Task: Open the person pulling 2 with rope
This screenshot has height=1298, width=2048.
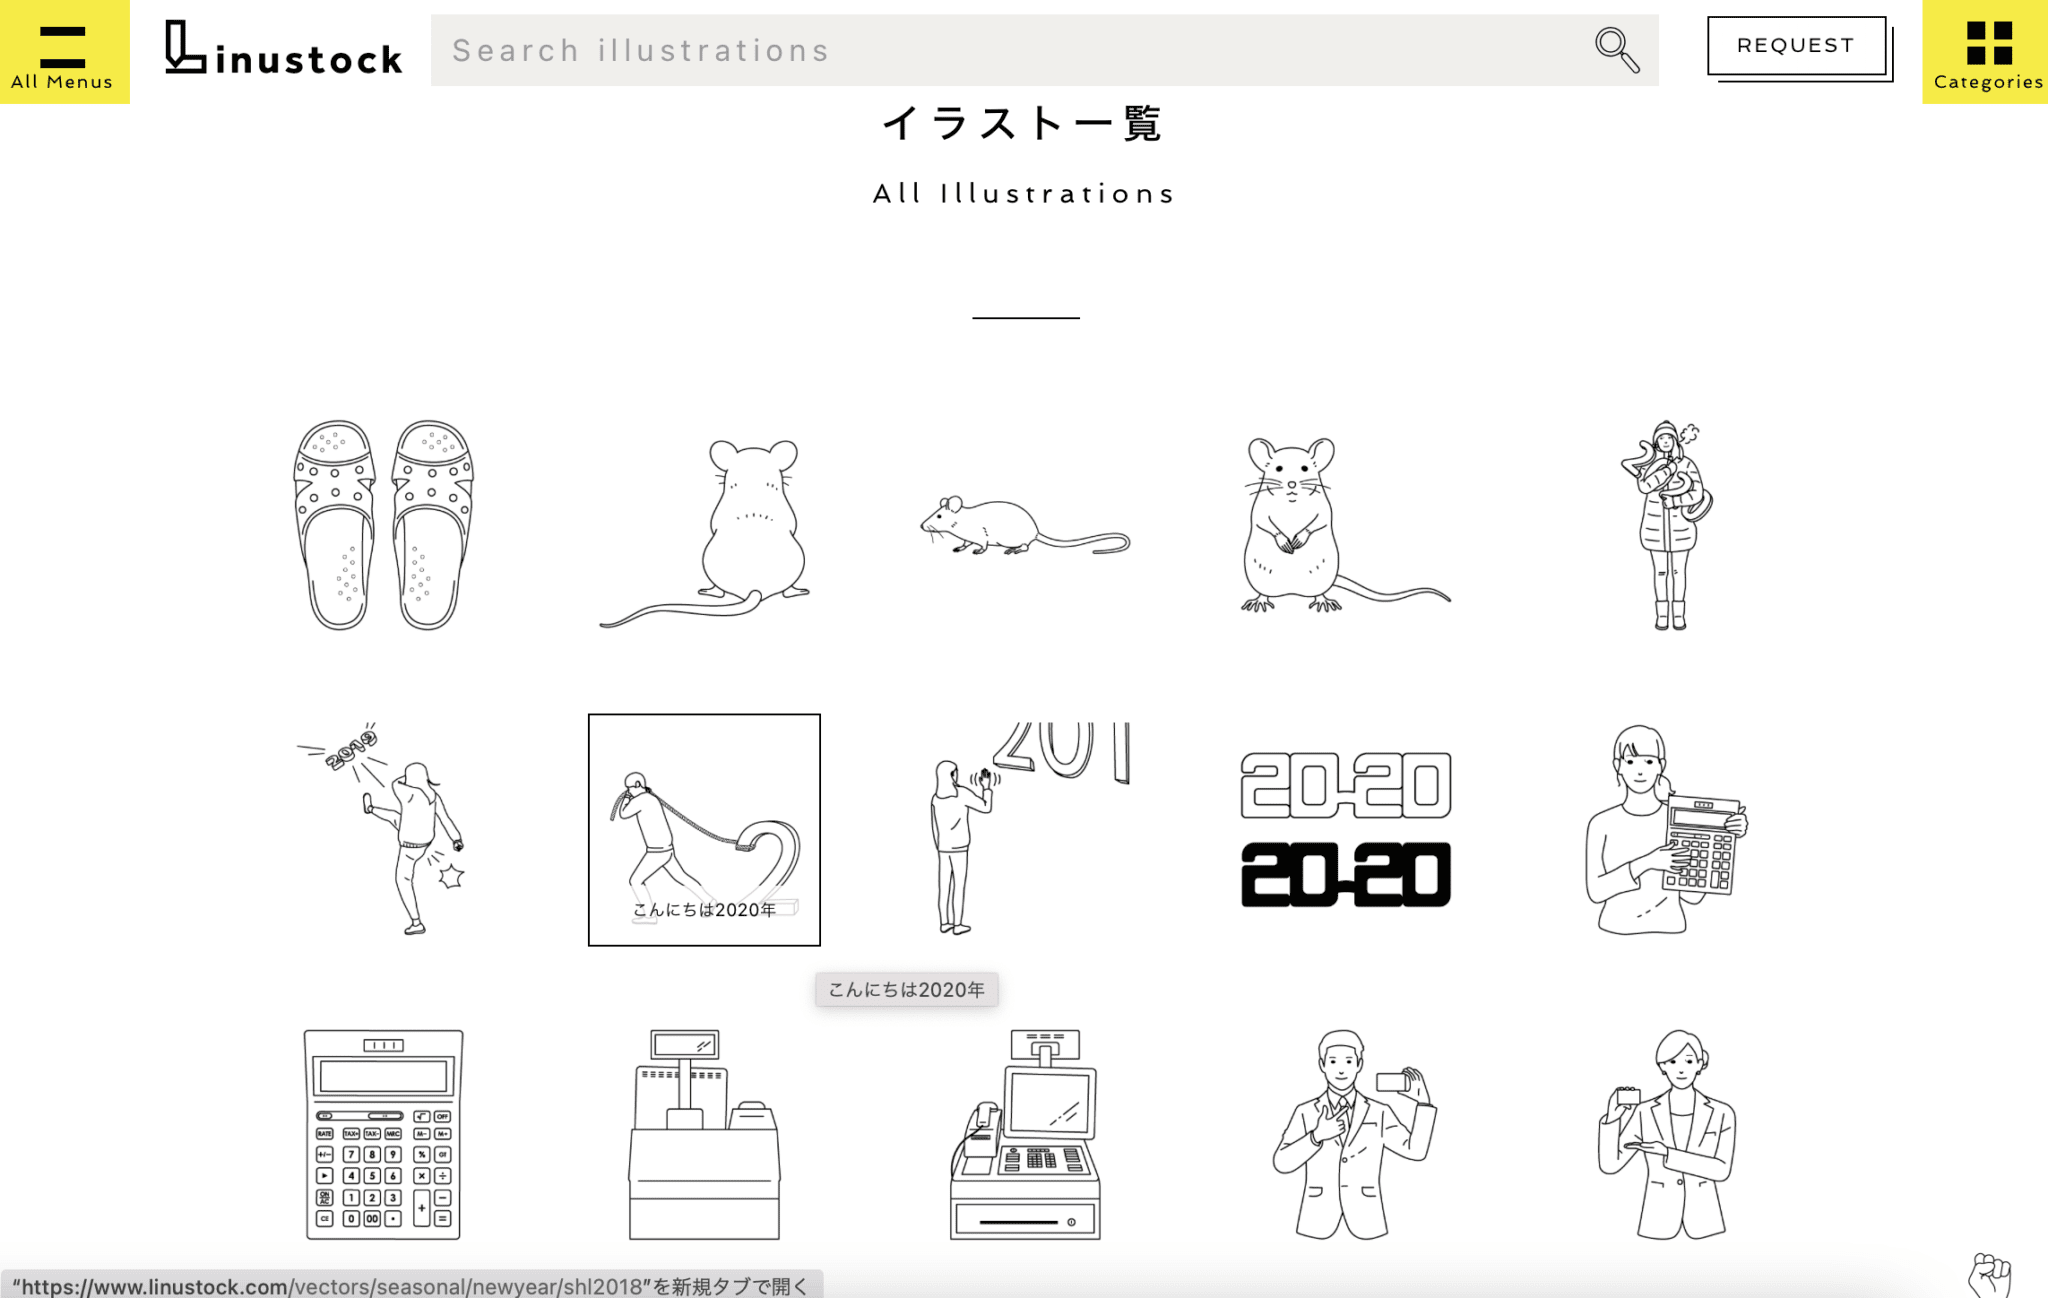Action: point(704,828)
